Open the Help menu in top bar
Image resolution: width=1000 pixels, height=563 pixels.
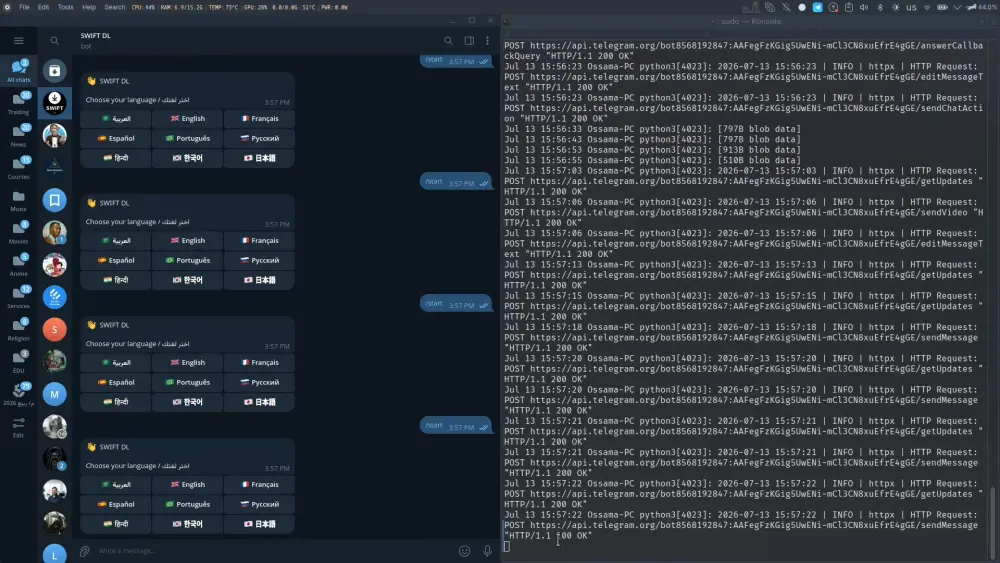pos(89,7)
